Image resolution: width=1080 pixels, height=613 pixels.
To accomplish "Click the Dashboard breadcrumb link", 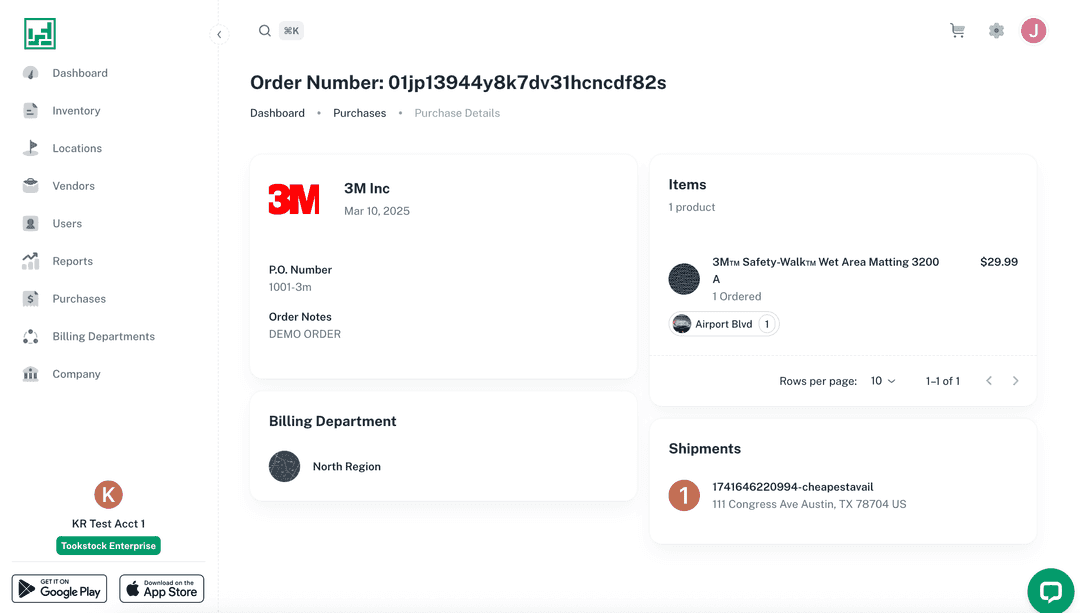I will click(x=277, y=113).
